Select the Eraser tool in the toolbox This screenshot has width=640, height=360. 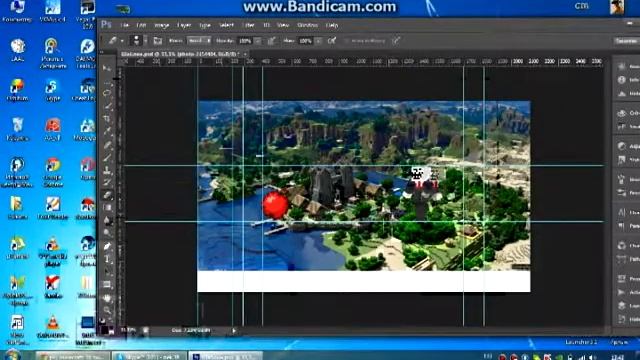107,195
